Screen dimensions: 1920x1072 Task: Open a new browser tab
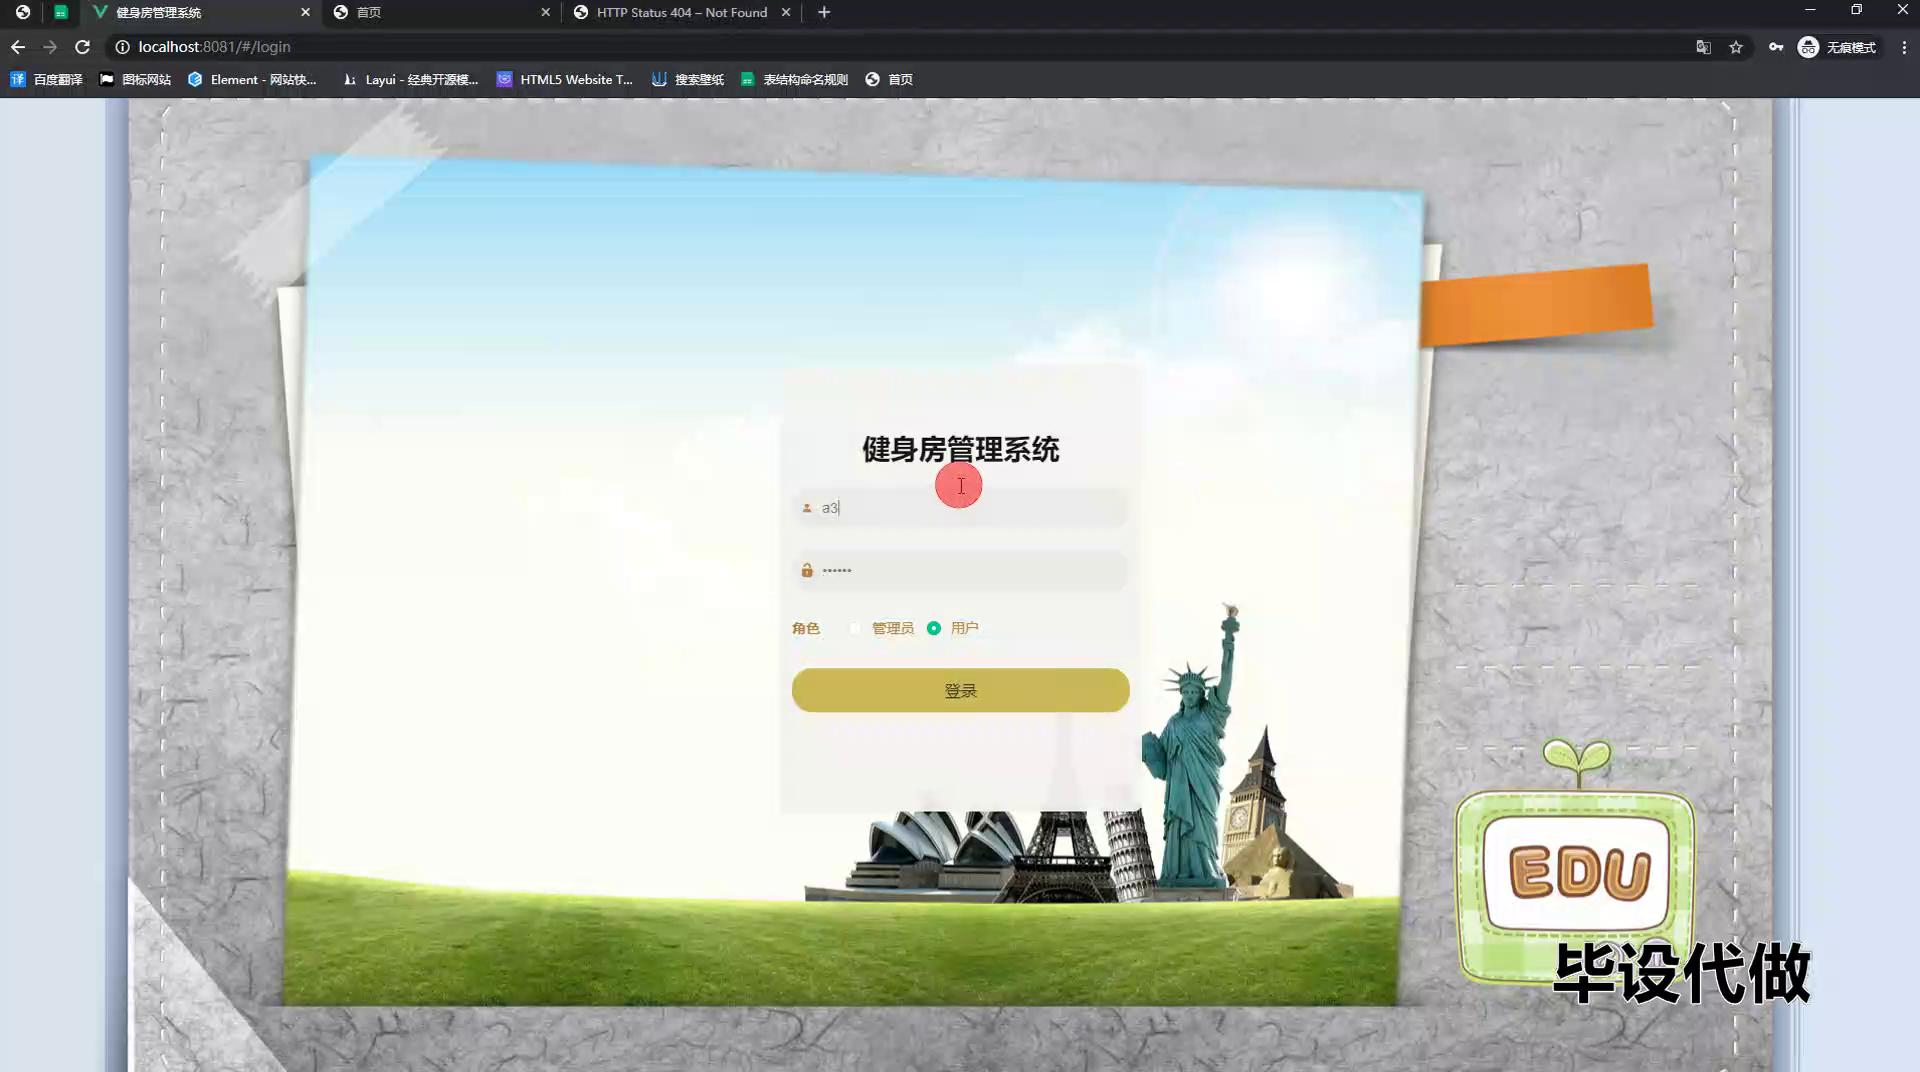824,12
